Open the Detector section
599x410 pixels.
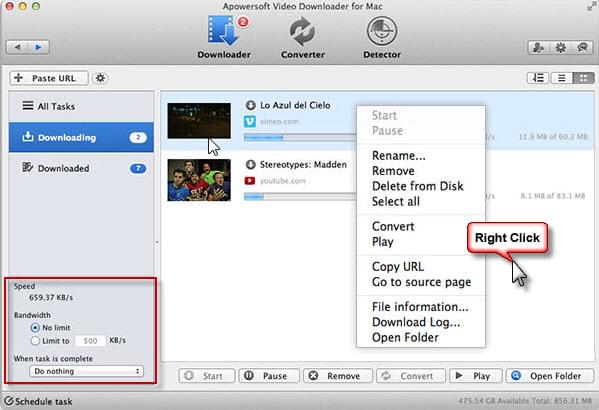(382, 37)
